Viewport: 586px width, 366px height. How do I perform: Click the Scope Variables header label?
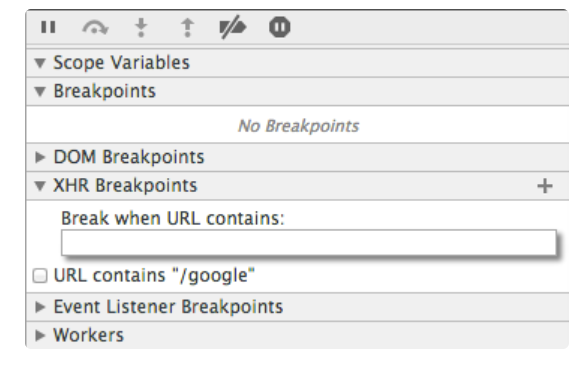tap(121, 63)
